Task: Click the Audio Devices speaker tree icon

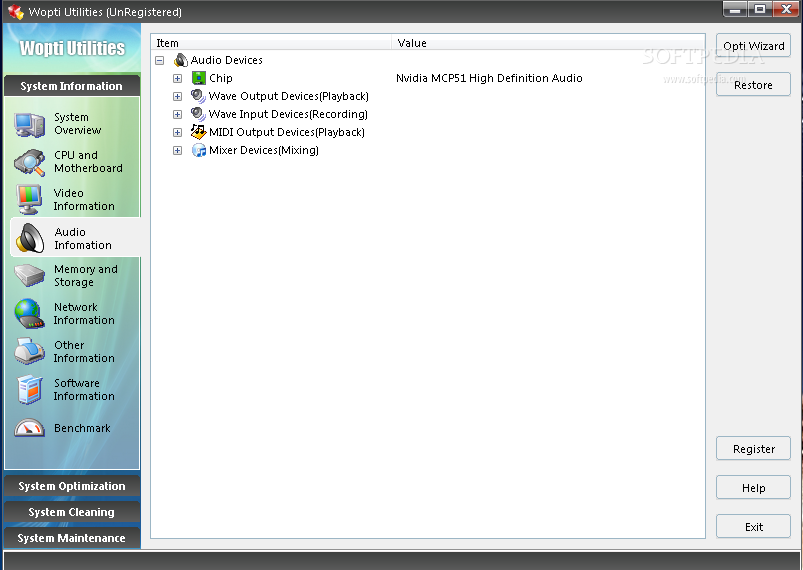Action: pyautogui.click(x=181, y=60)
